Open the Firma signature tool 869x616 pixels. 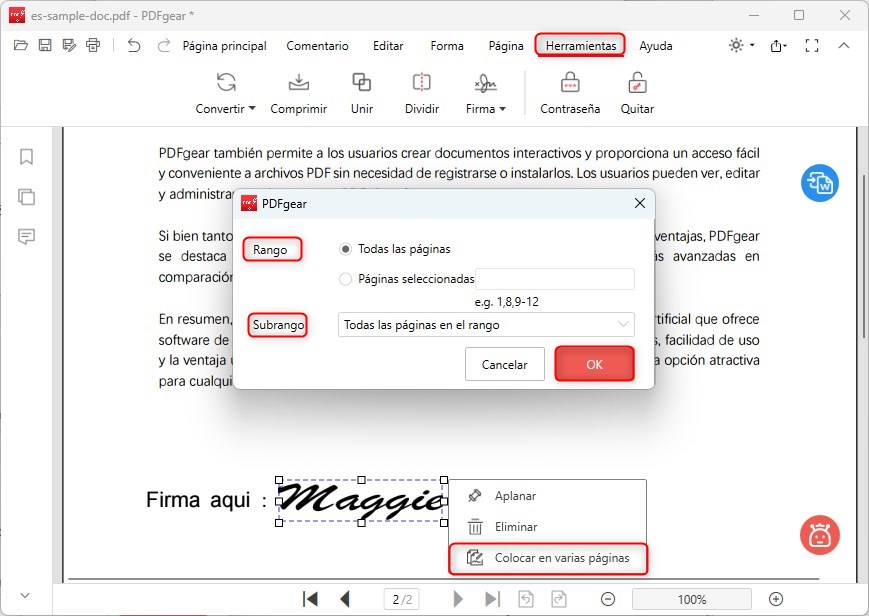point(485,93)
